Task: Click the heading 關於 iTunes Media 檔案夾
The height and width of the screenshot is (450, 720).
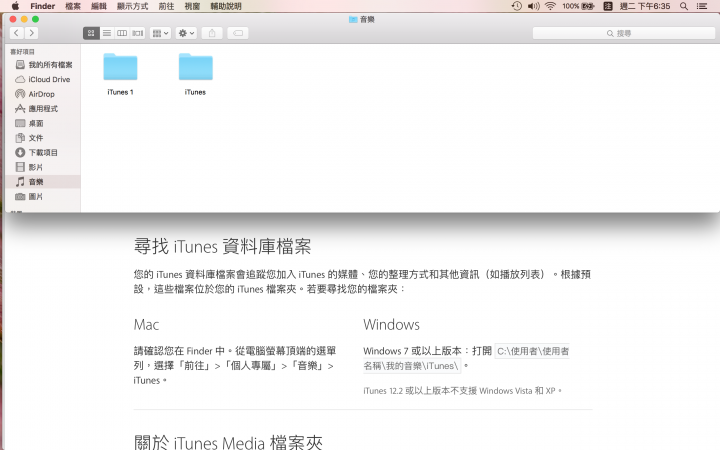Action: pos(228,442)
